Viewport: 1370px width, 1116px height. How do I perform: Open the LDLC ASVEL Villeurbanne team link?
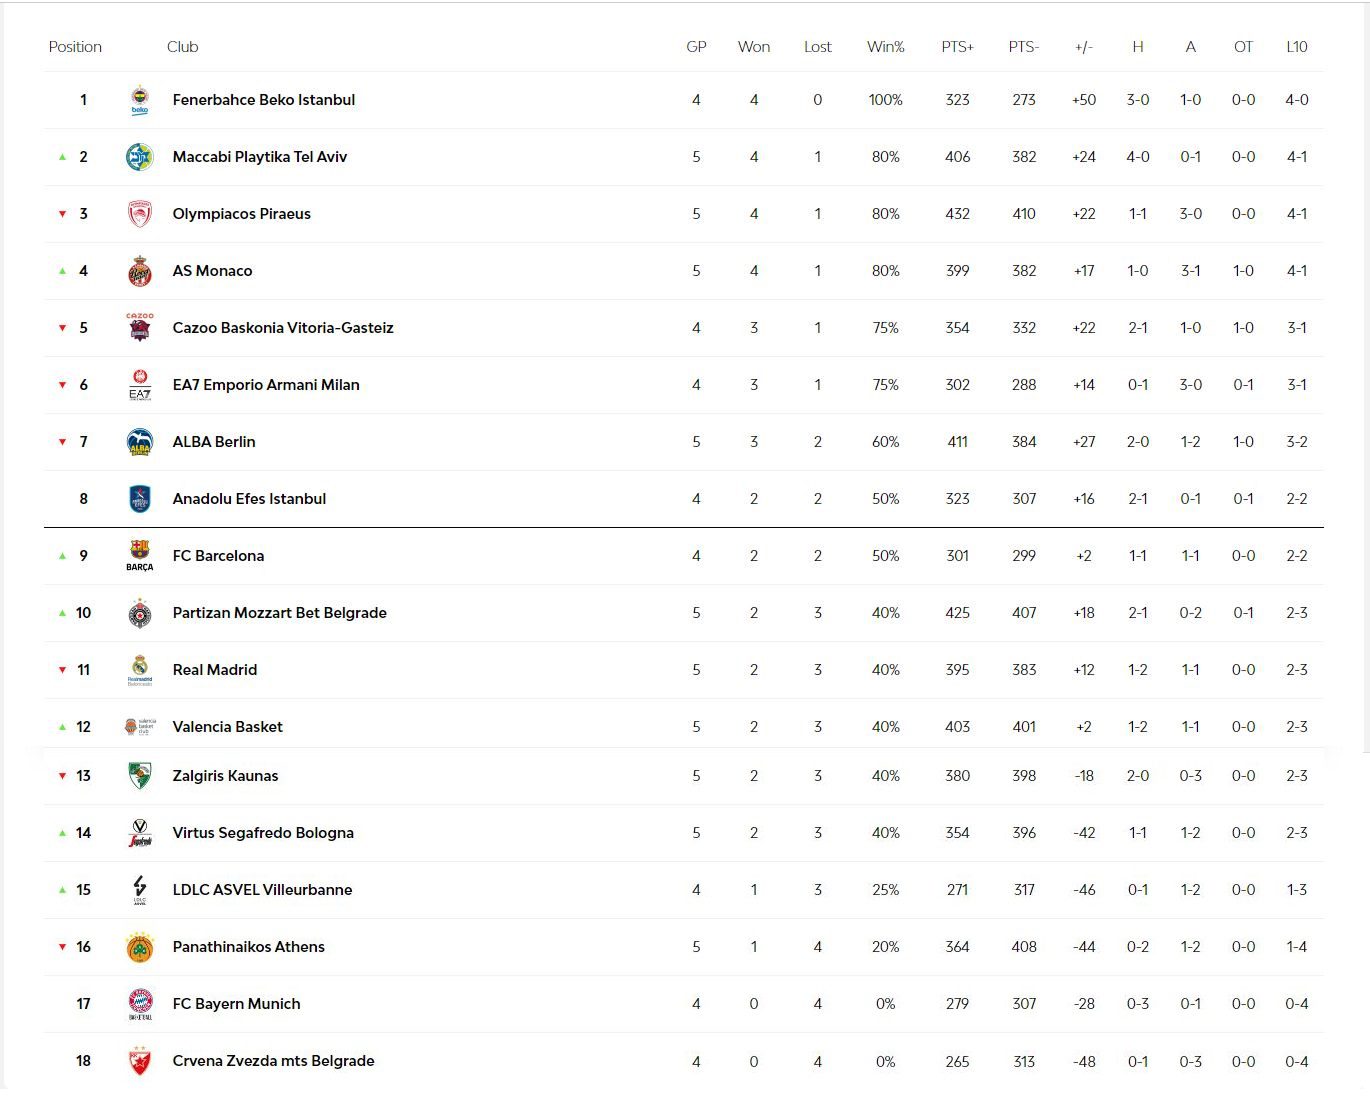coord(262,890)
